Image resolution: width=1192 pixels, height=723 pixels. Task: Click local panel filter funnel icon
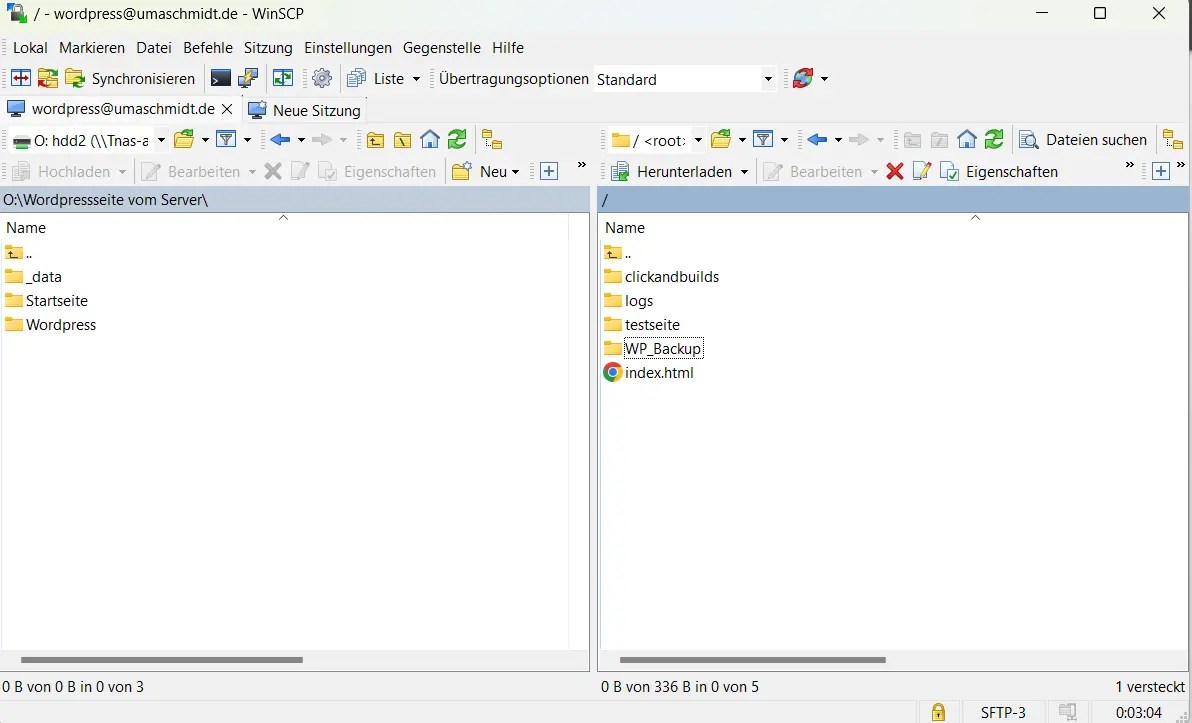coord(226,140)
